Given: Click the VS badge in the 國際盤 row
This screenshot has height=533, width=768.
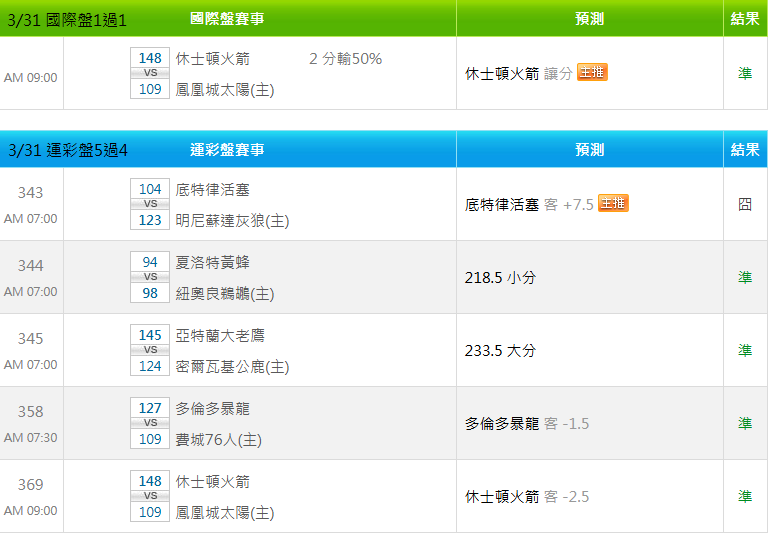Looking at the screenshot, I should 150,73.
